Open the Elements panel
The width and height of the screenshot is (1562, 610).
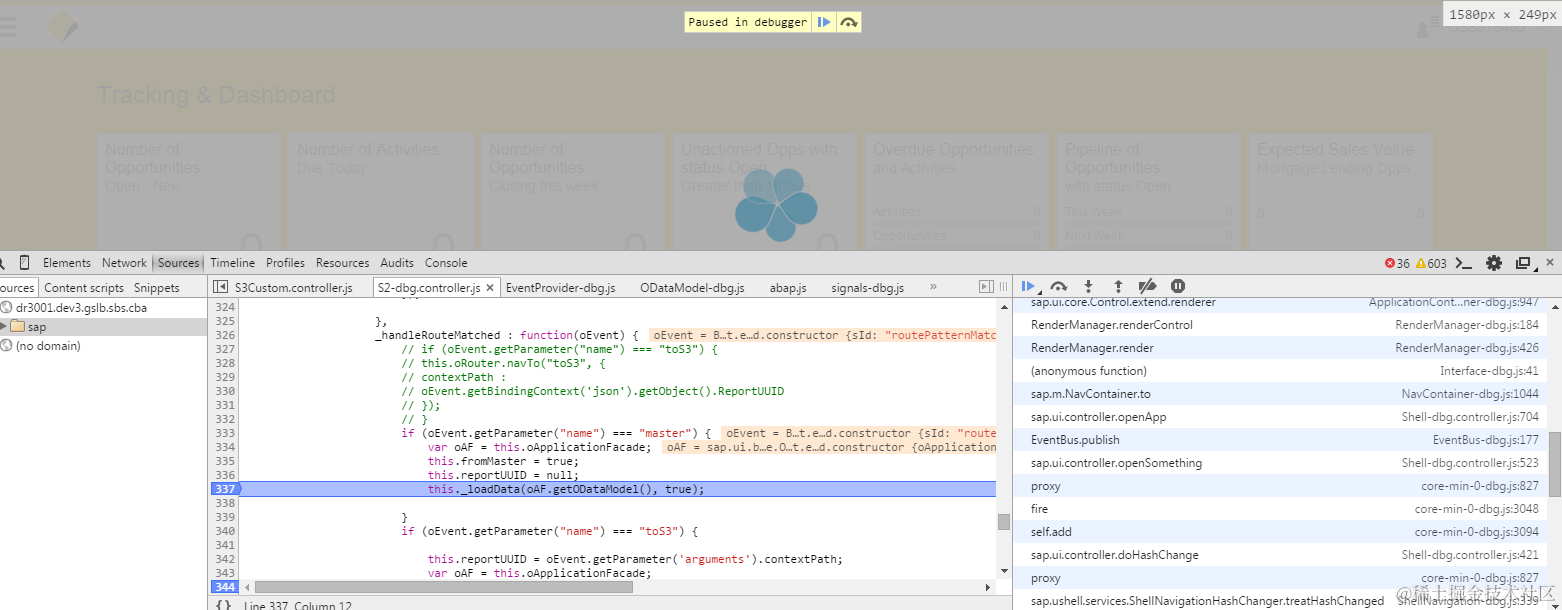[67, 263]
